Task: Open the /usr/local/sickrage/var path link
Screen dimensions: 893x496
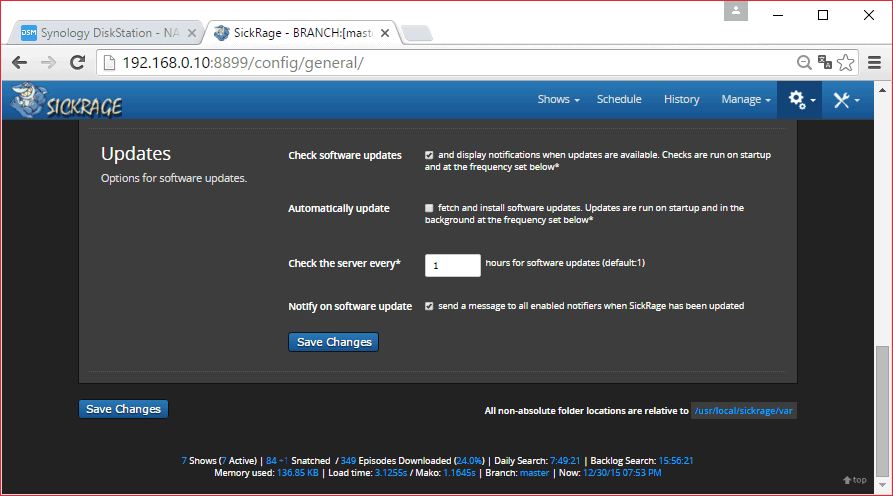Action: (x=743, y=411)
